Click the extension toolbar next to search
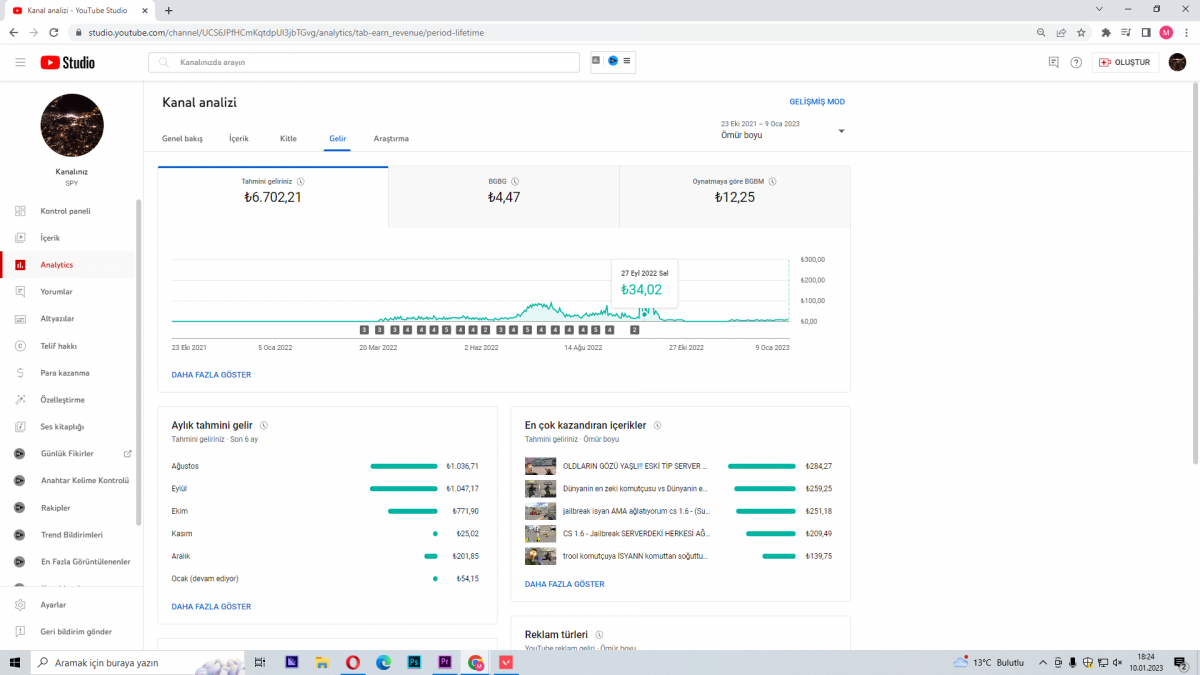The image size is (1200, 675). click(613, 62)
